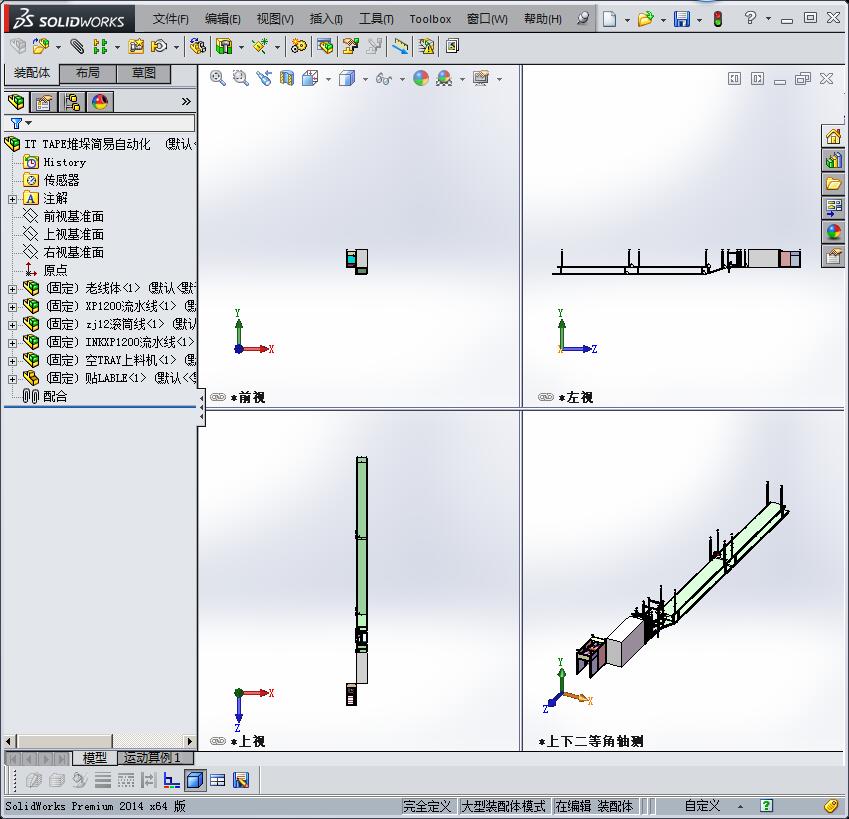Expand the 注解 annotations tree node
849x819 pixels.
[x=12, y=199]
